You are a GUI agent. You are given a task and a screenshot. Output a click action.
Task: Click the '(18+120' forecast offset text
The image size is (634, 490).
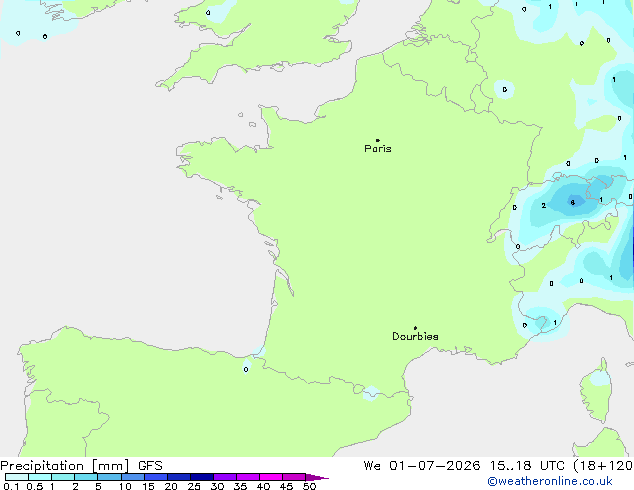click(x=603, y=466)
